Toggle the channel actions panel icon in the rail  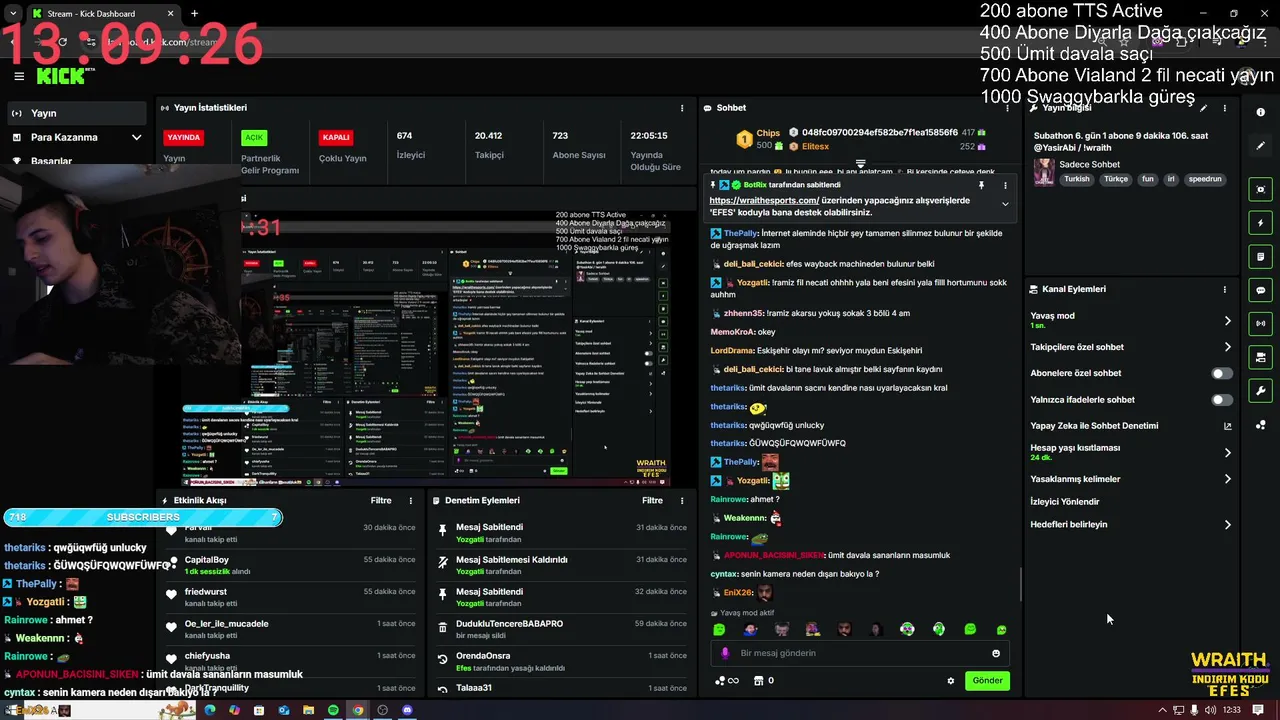(1261, 357)
